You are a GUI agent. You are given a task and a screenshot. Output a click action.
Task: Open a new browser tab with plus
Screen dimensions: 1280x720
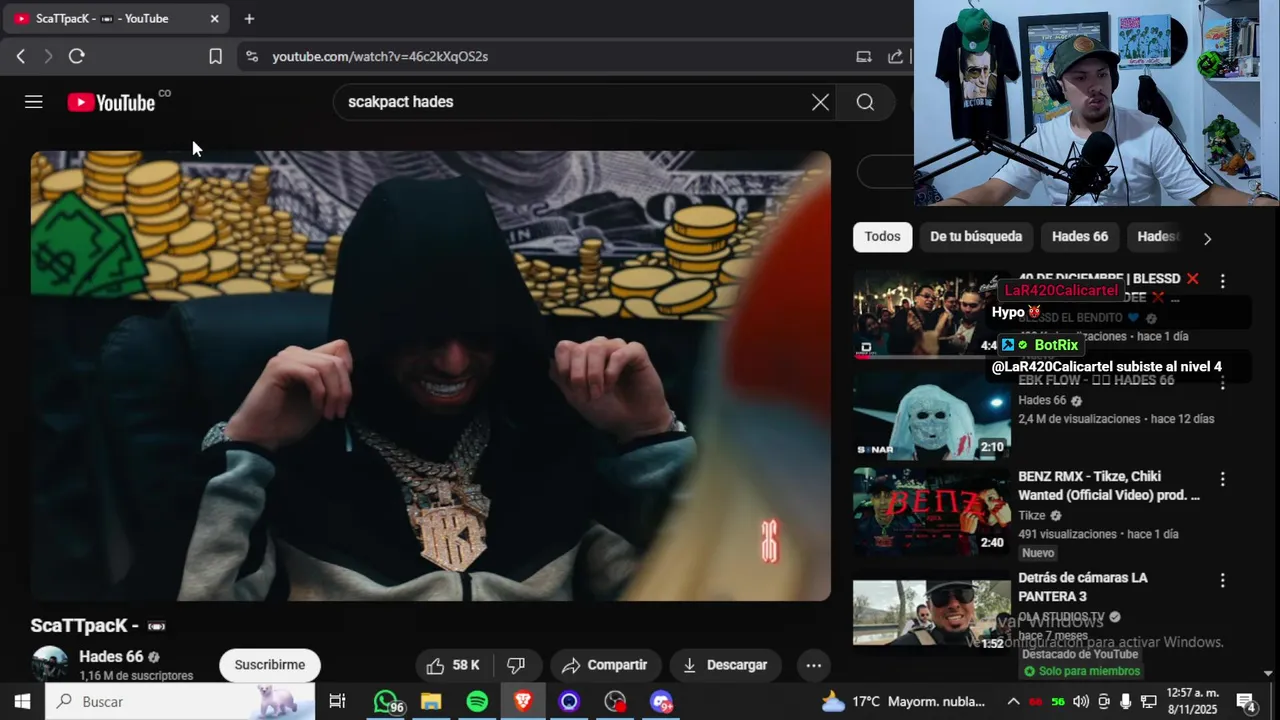click(249, 18)
